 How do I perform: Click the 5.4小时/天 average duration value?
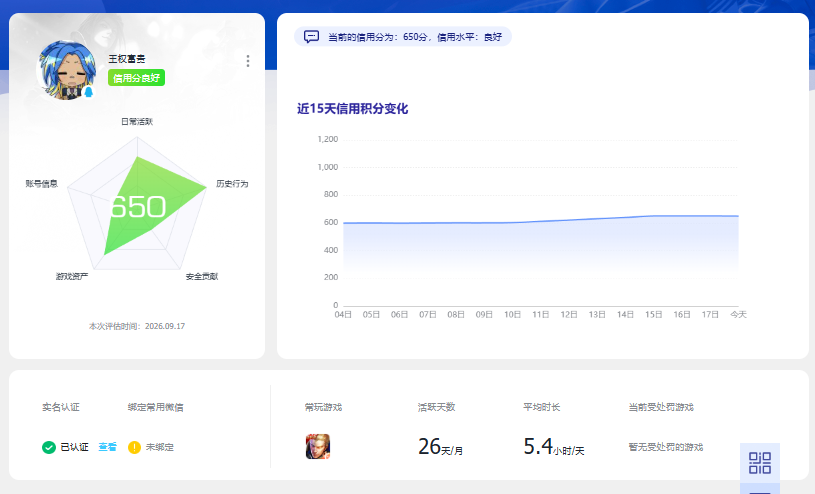point(554,447)
